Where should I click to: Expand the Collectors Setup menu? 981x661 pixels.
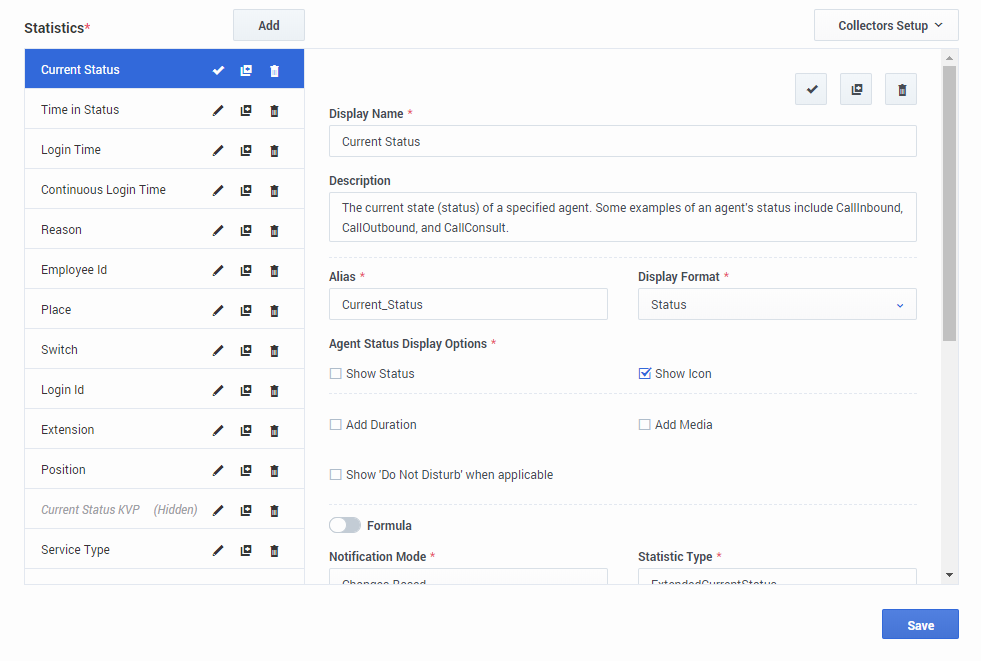886,26
